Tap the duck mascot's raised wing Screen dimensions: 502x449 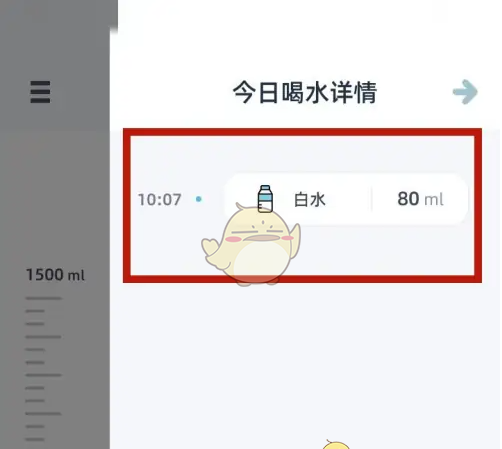[x=295, y=240]
